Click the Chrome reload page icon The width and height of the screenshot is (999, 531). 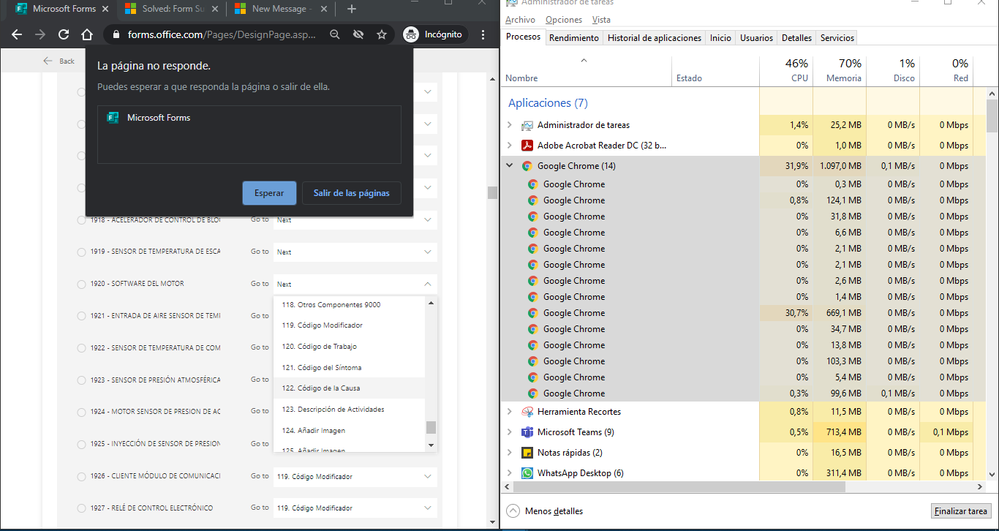pos(64,34)
